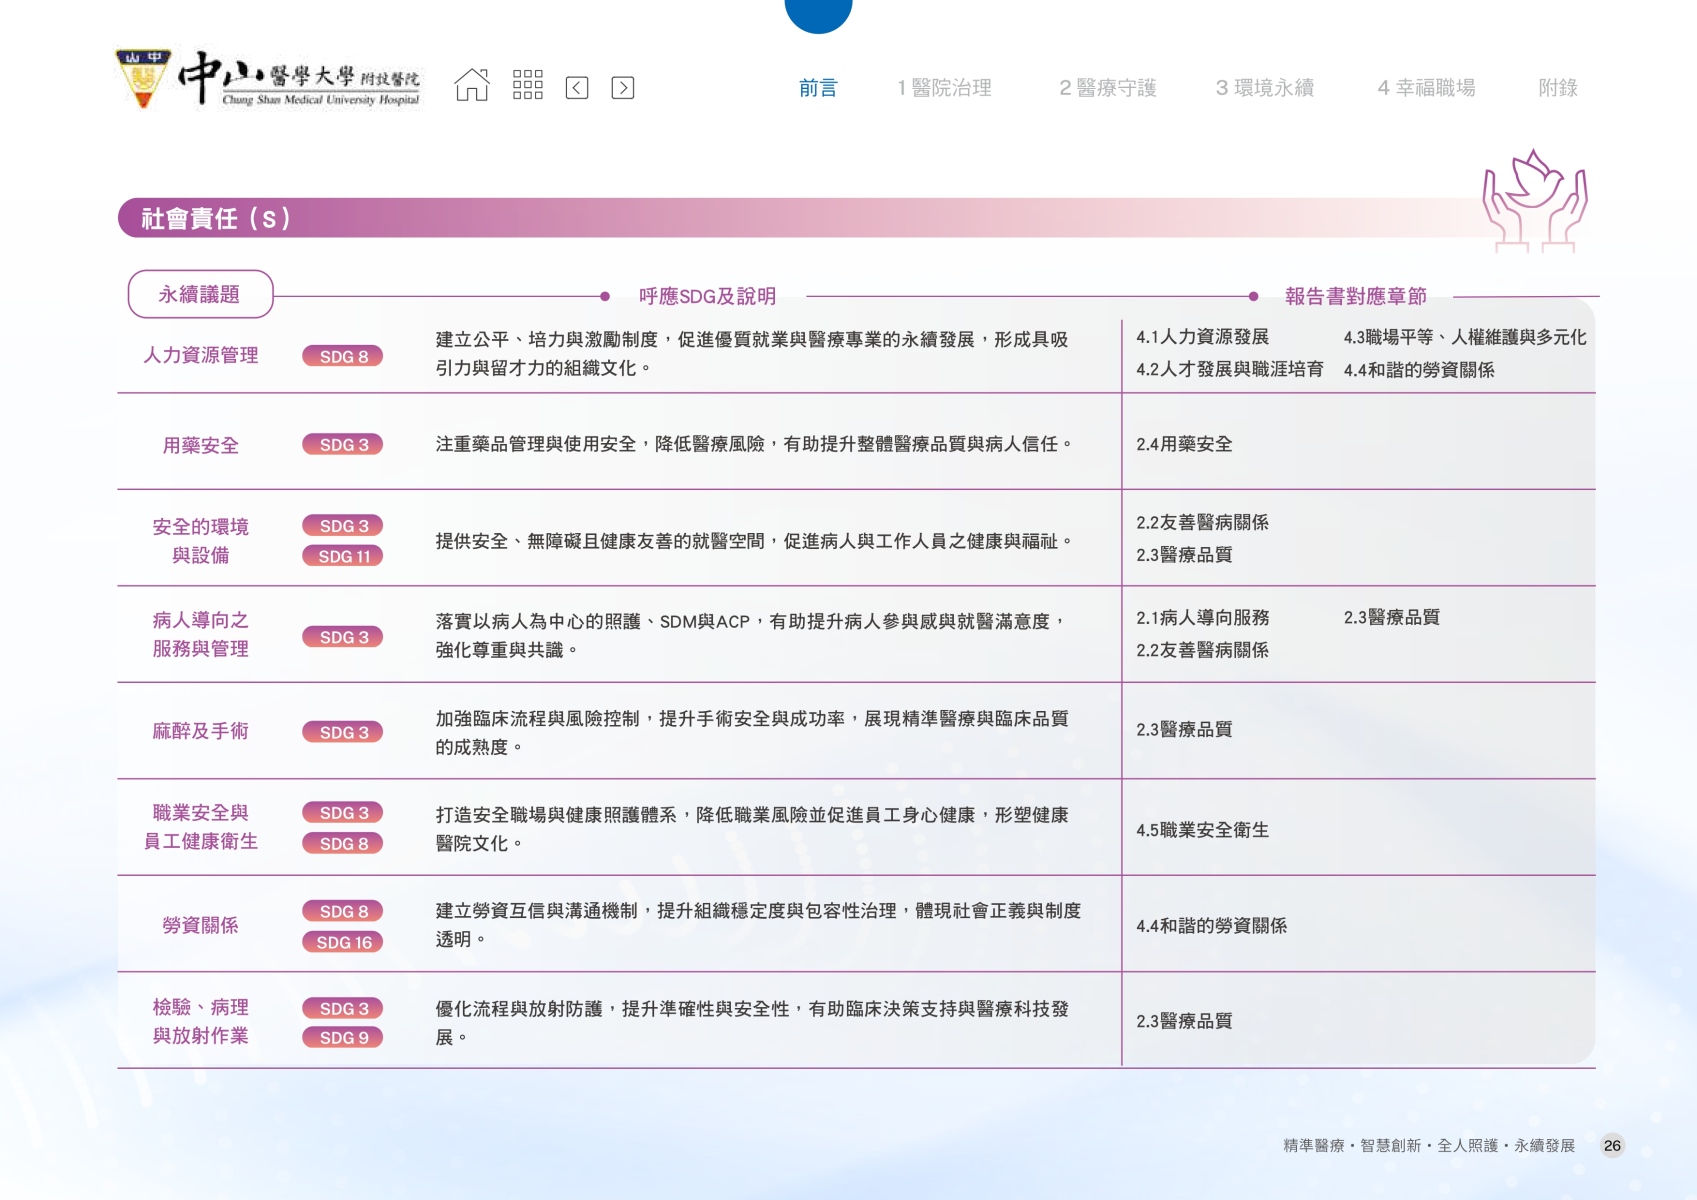Click the home icon in header
Viewport: 1697px width, 1200px height.
472,86
